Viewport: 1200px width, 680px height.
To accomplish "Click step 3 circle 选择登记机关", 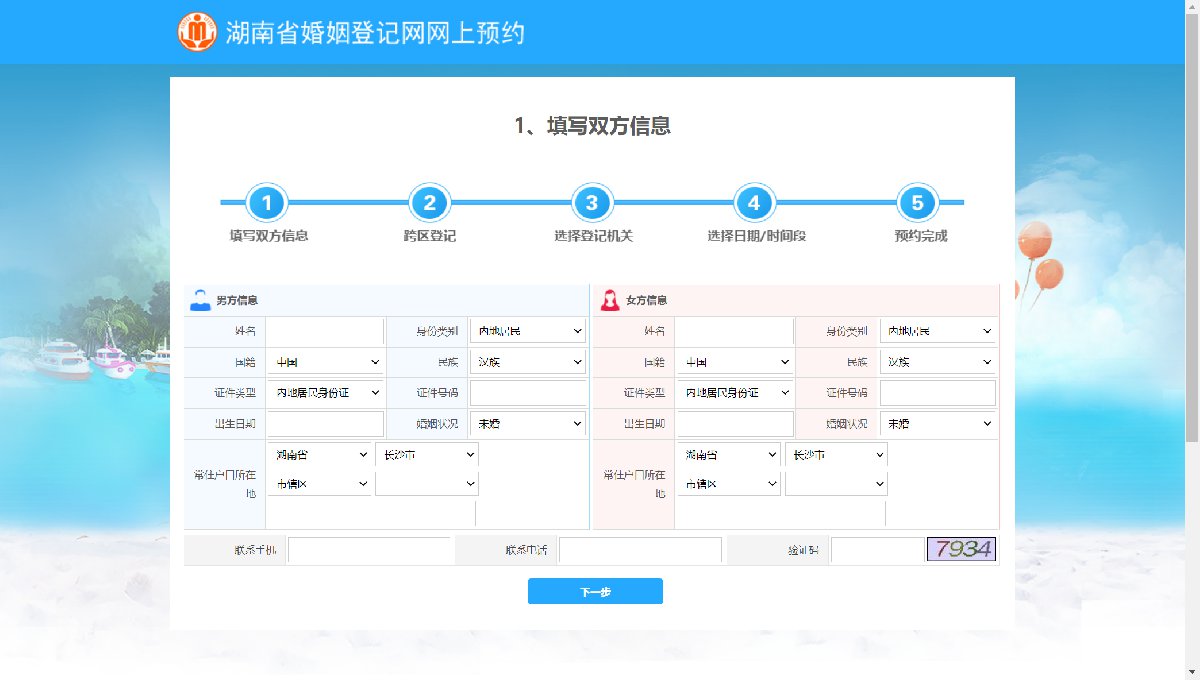I will point(592,203).
